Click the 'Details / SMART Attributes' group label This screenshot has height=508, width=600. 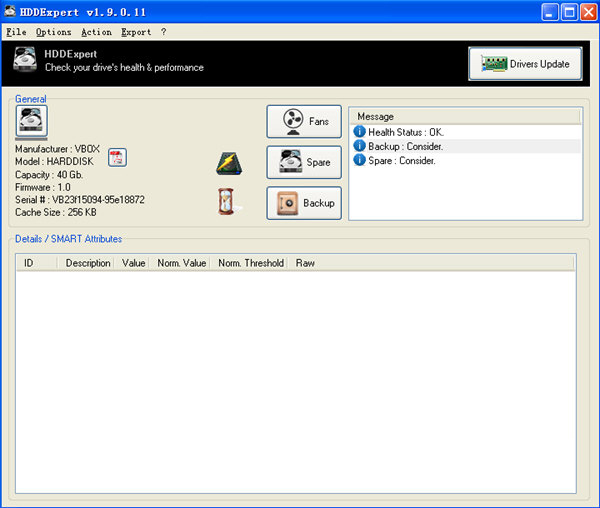(68, 239)
